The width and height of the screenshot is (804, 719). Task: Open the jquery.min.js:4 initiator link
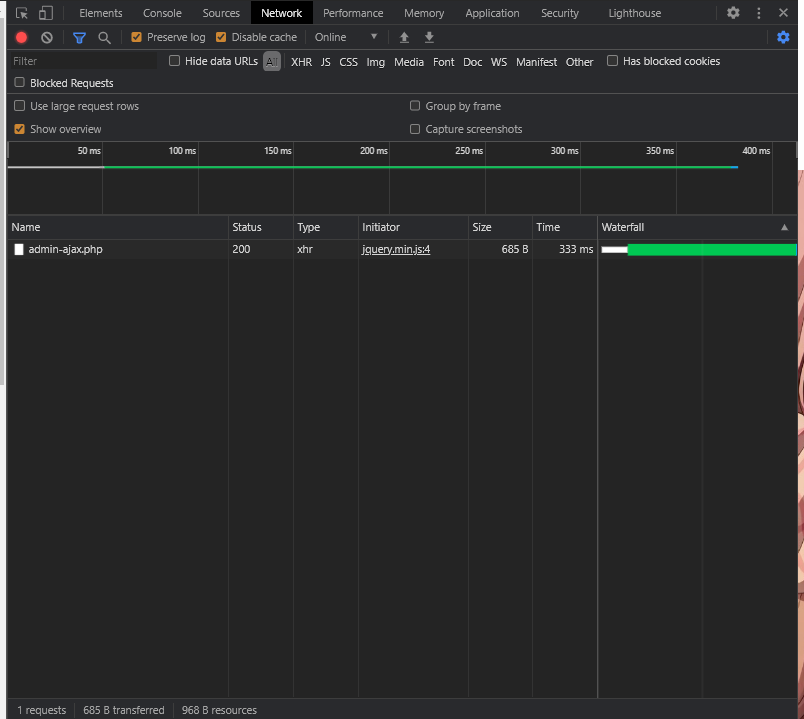pos(396,249)
